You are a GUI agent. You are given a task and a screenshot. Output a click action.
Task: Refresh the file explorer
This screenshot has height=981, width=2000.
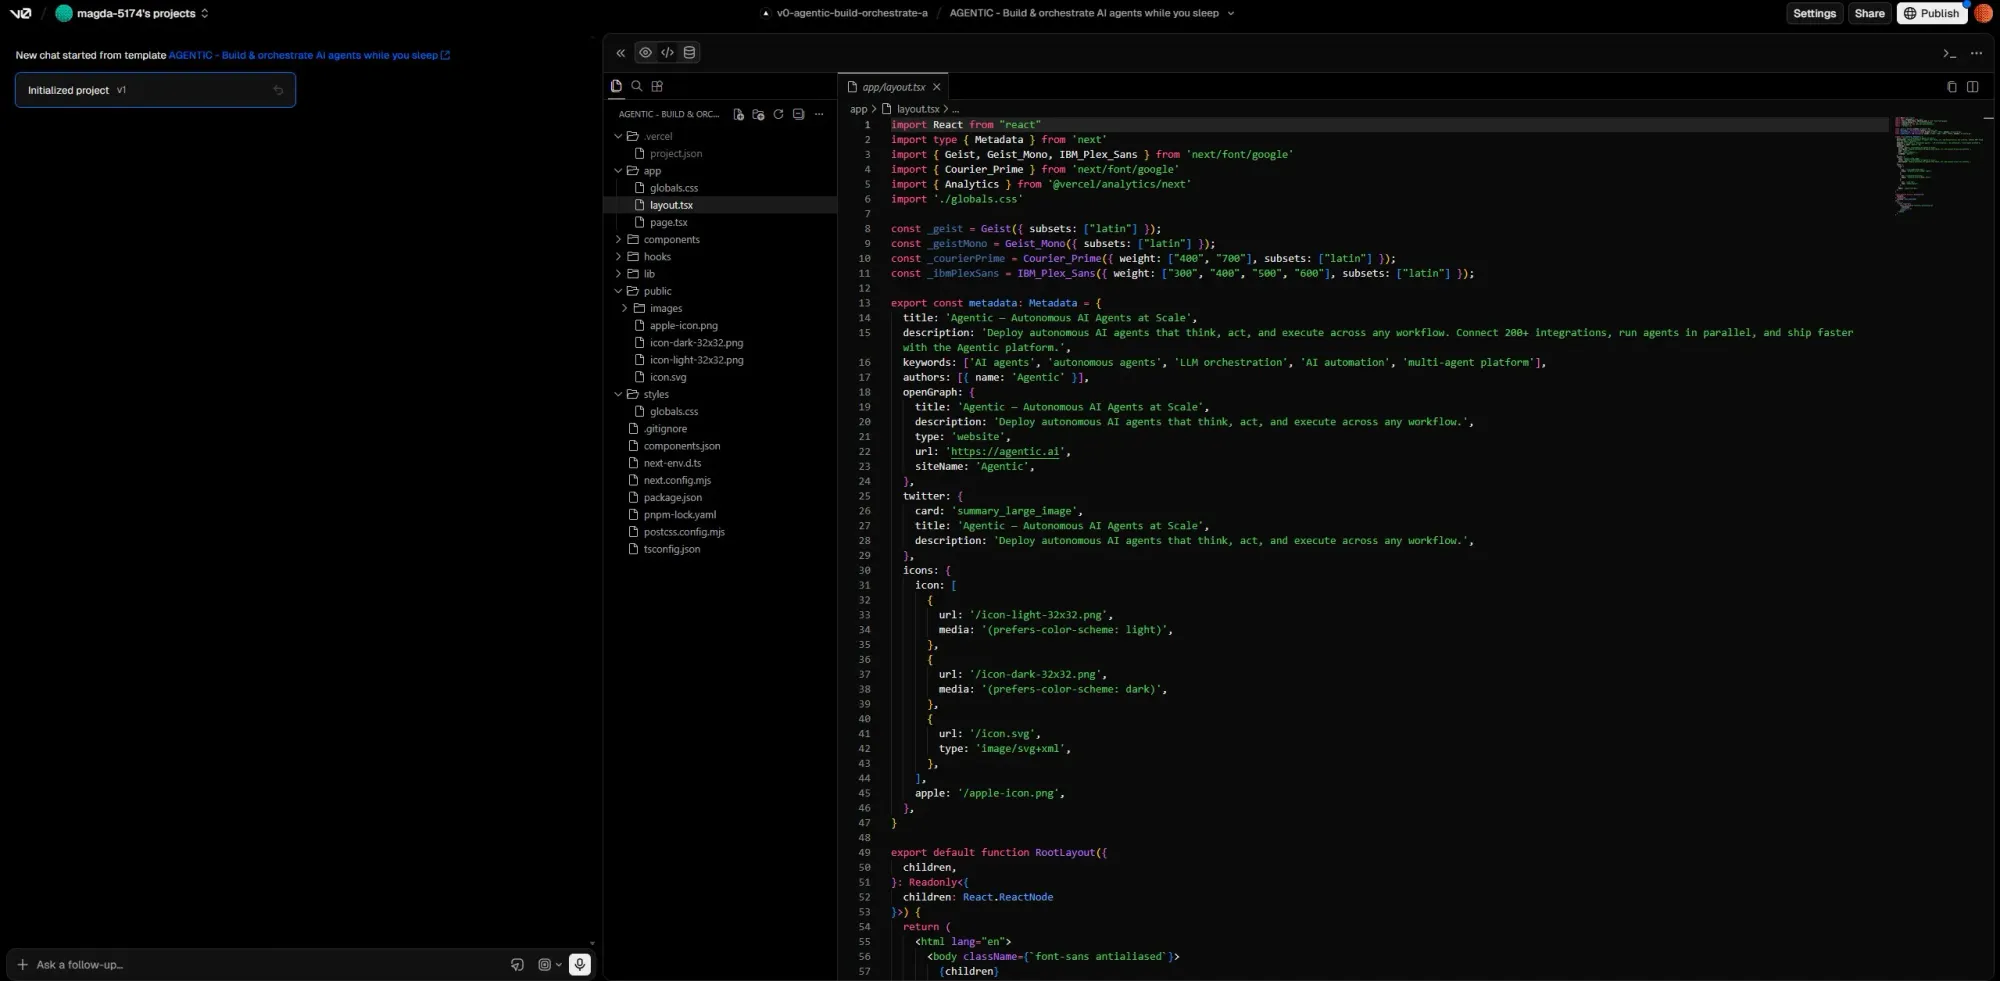(x=778, y=114)
